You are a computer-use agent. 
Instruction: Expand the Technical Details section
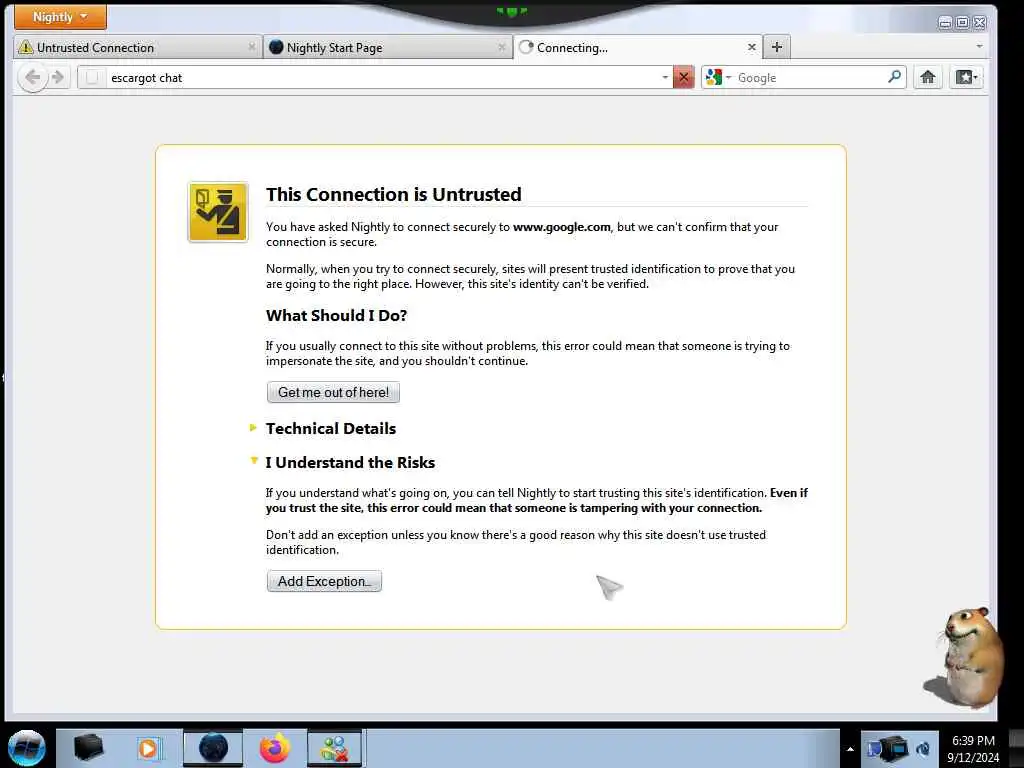point(330,428)
